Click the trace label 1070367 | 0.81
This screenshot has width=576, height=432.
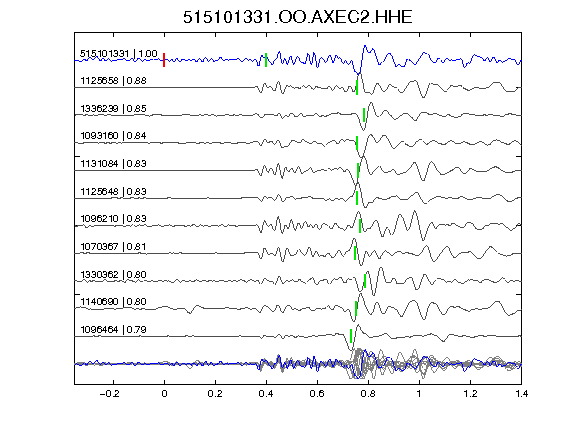pyautogui.click(x=114, y=246)
